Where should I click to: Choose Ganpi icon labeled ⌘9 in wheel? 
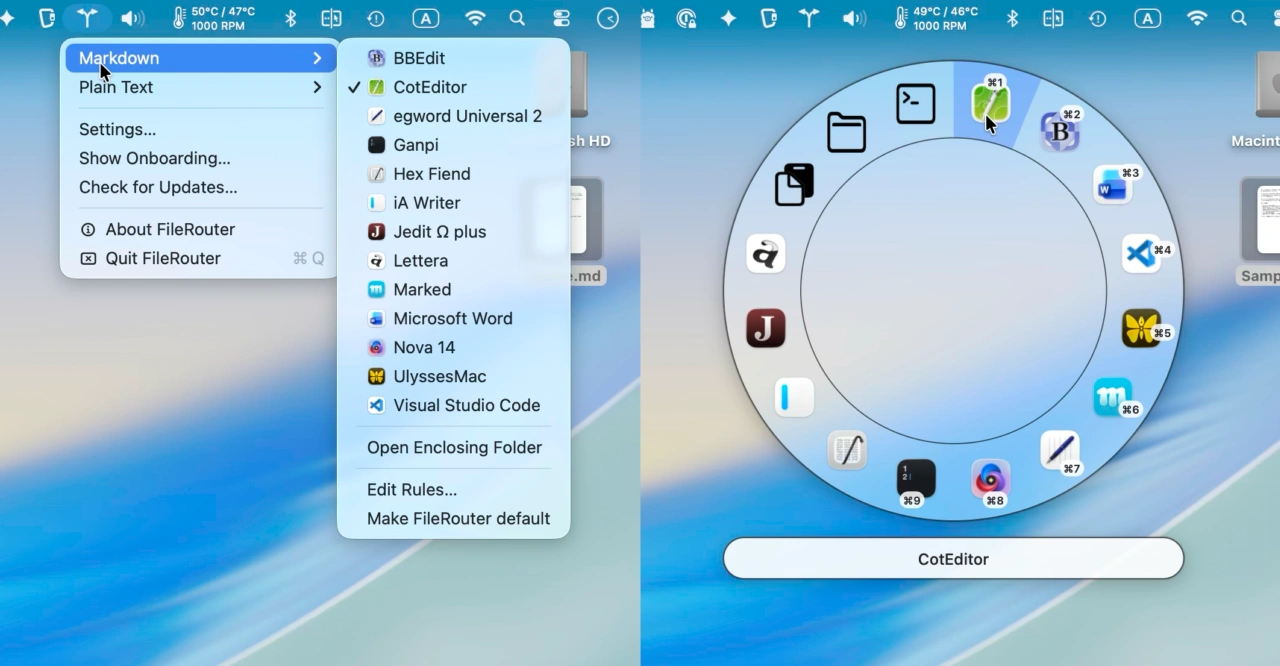916,479
